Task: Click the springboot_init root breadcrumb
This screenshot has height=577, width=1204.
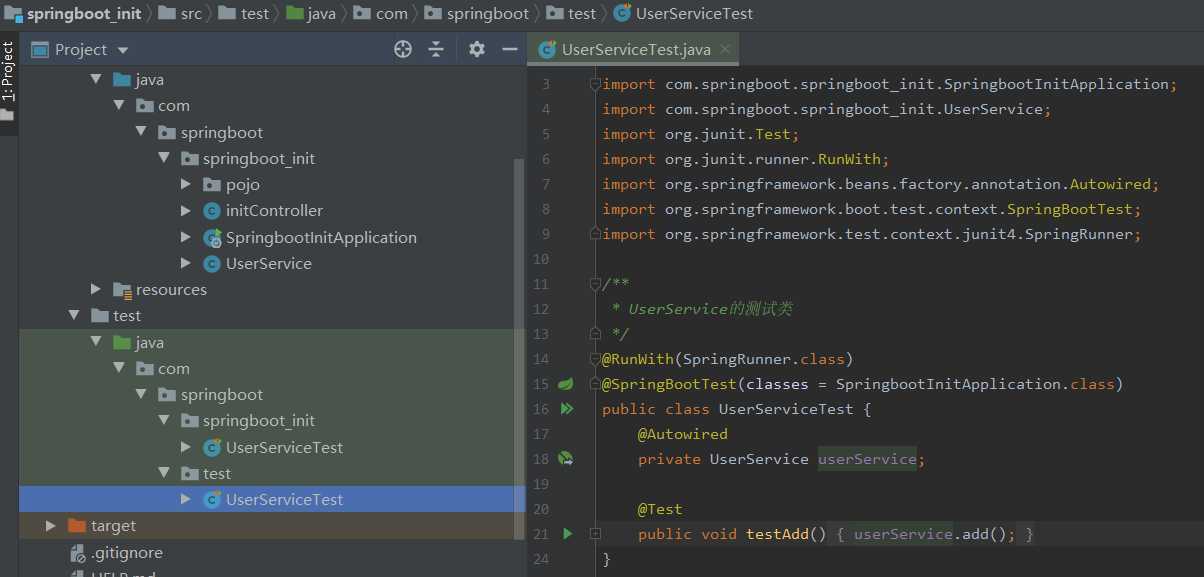Action: point(75,13)
